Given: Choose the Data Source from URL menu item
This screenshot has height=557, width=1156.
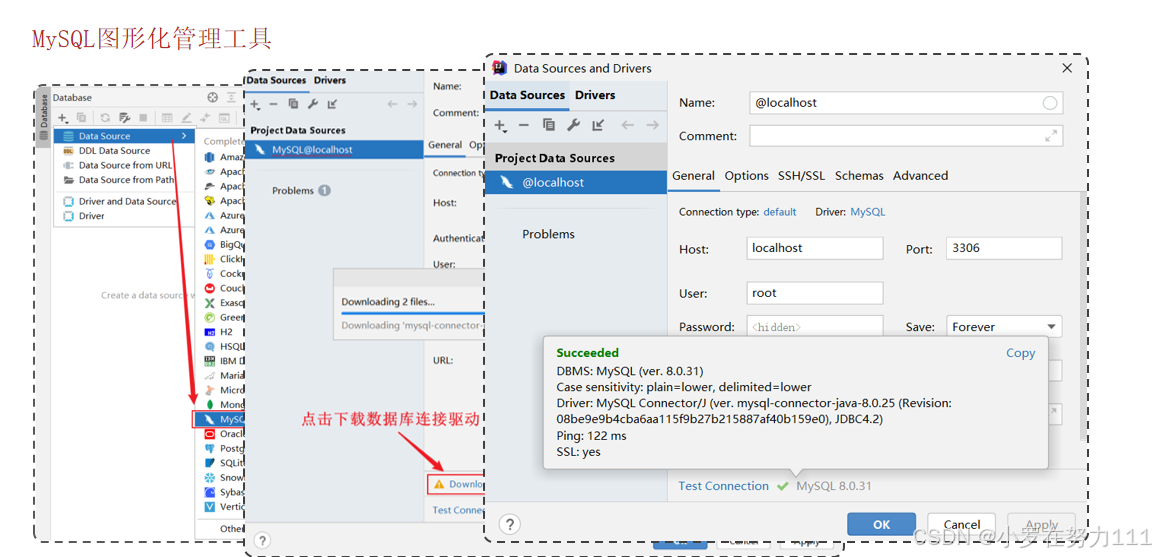Looking at the screenshot, I should click(x=125, y=165).
